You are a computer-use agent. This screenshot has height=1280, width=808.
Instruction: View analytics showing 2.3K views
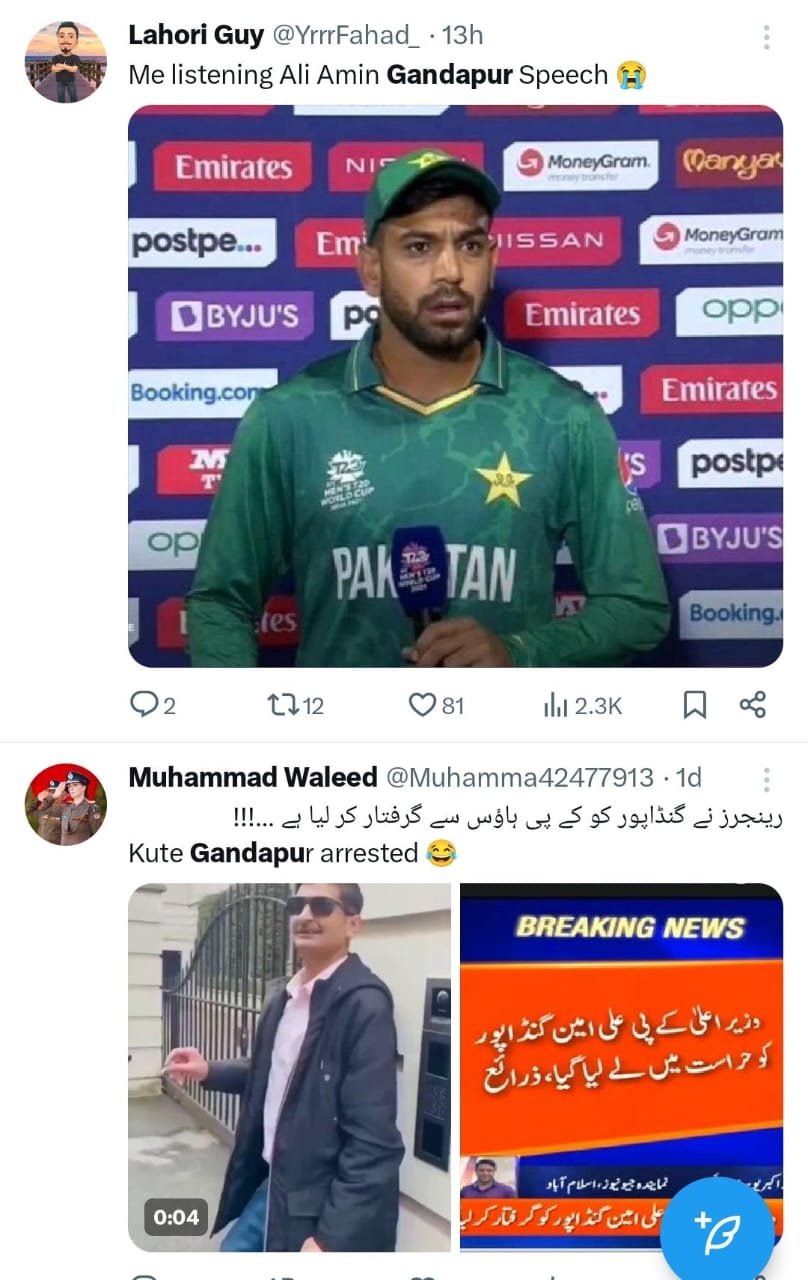(583, 705)
